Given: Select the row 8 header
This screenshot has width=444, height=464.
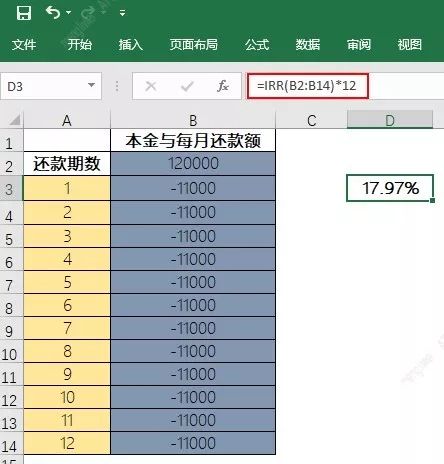Looking at the screenshot, I should [x=11, y=305].
